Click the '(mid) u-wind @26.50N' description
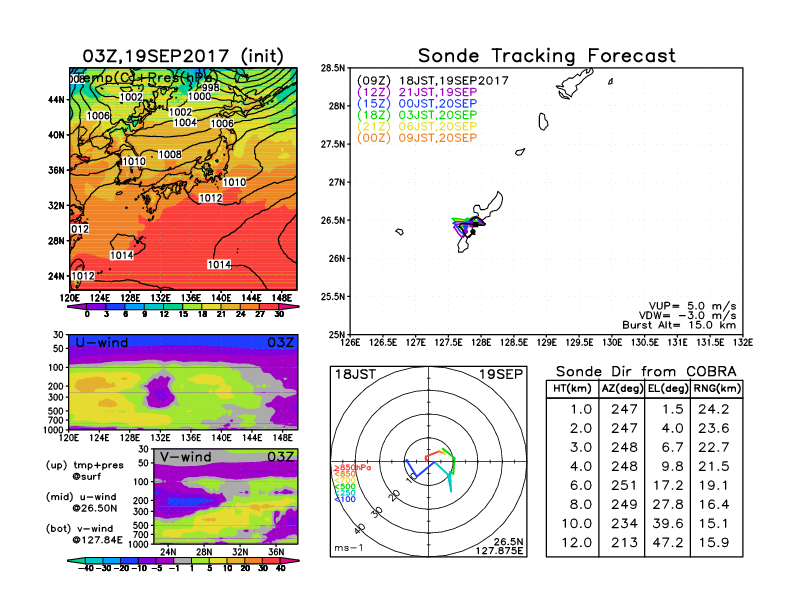The height and width of the screenshot is (612, 792). coord(81,502)
